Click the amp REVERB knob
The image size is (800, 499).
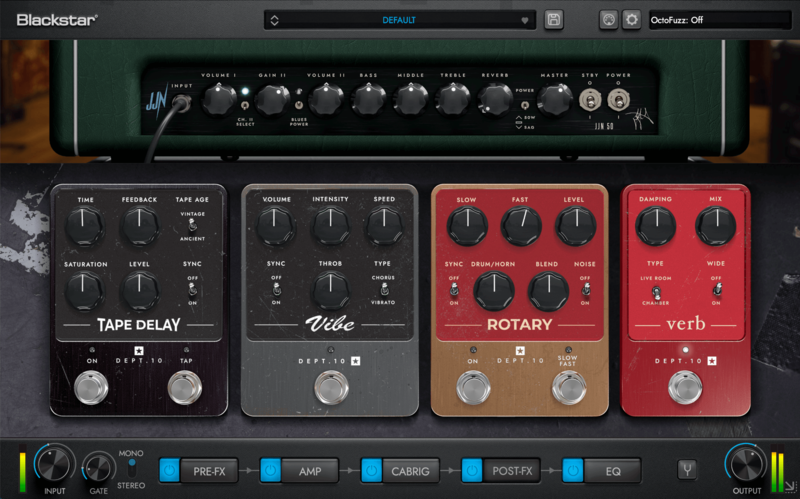point(495,99)
